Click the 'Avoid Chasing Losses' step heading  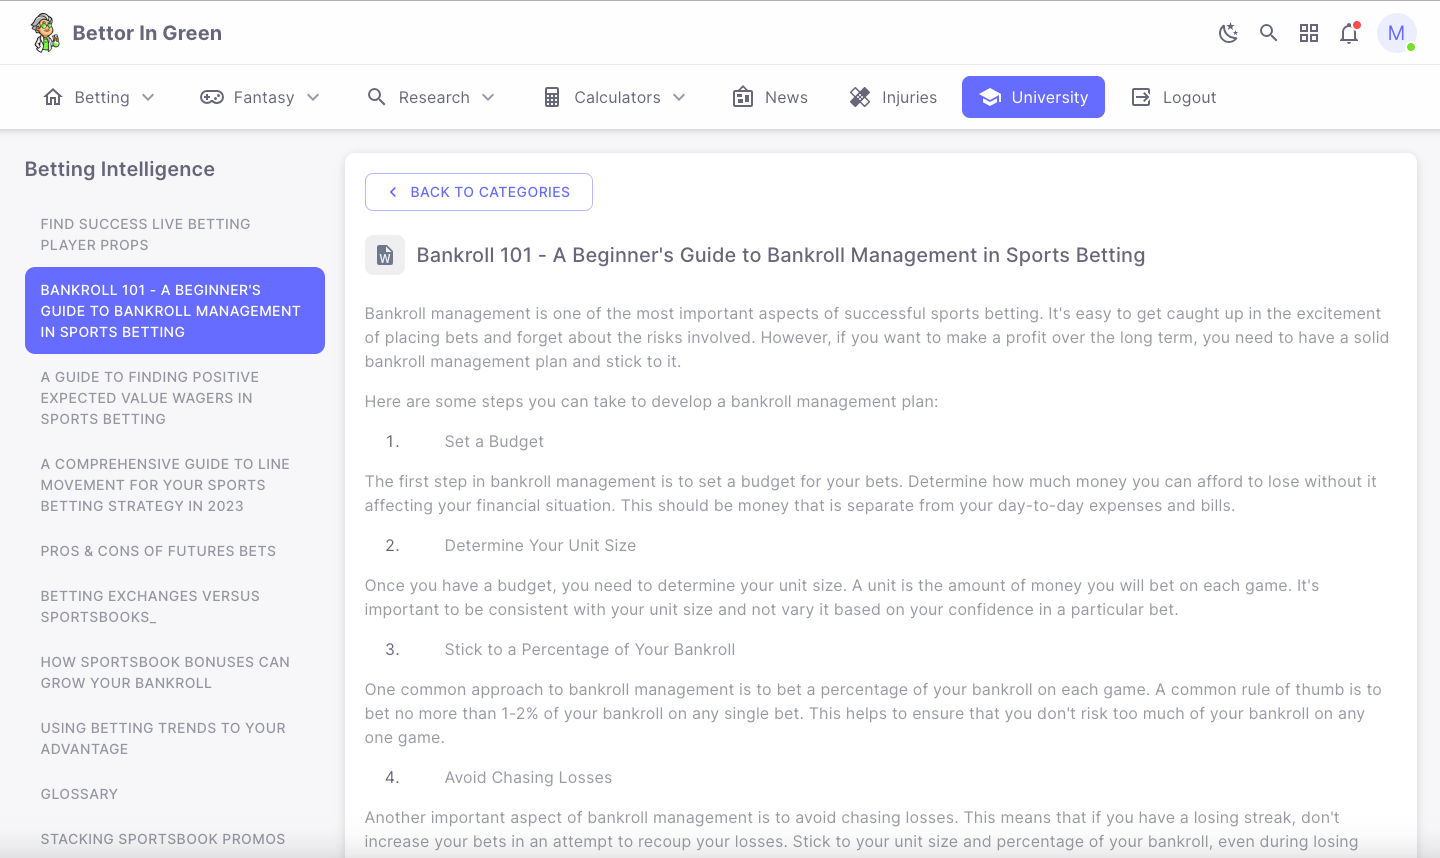(528, 777)
